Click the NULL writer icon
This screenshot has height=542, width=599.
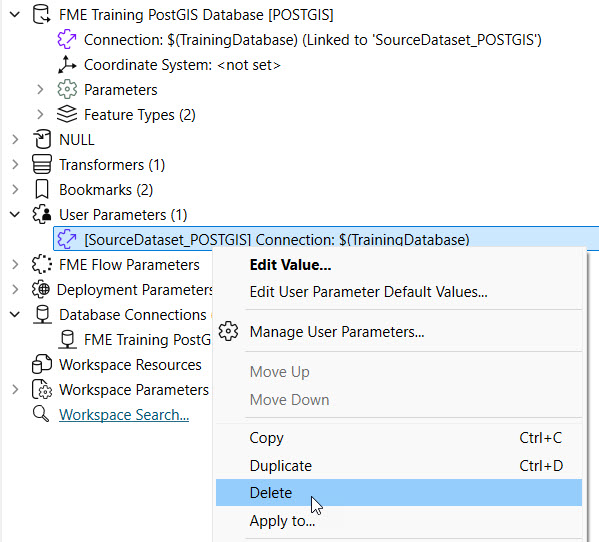[42, 139]
